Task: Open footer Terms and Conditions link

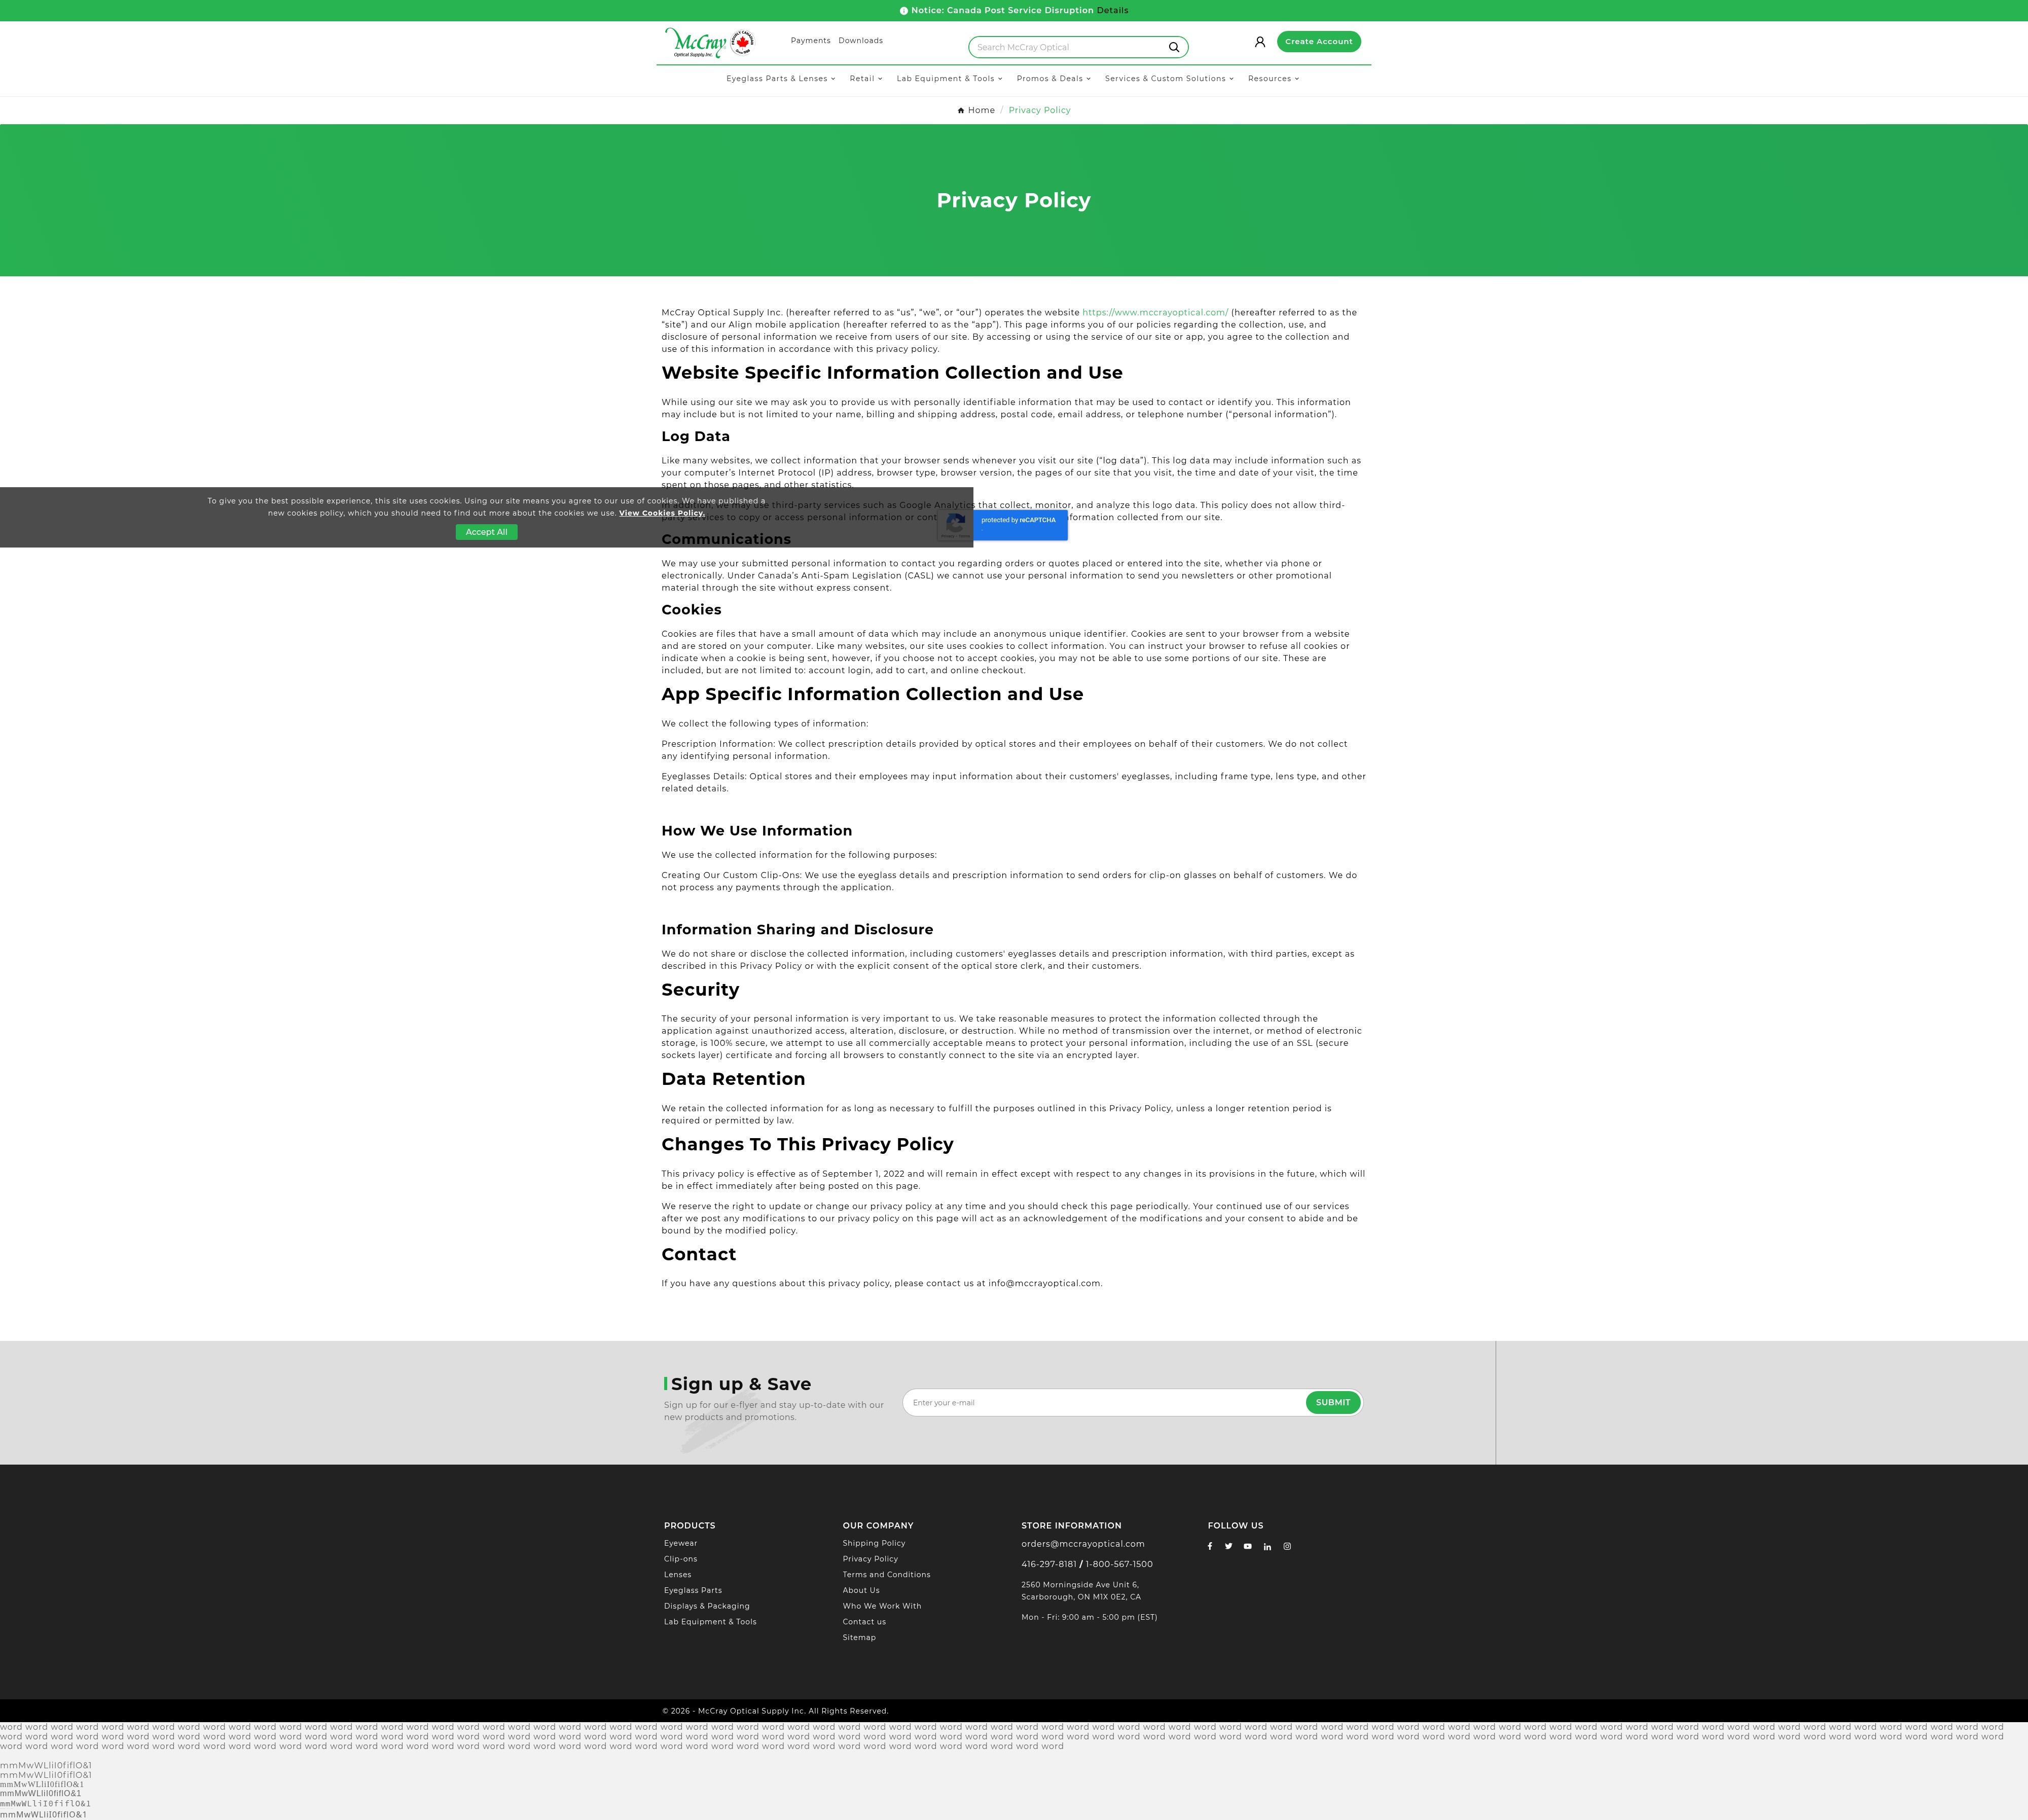Action: click(x=886, y=1575)
